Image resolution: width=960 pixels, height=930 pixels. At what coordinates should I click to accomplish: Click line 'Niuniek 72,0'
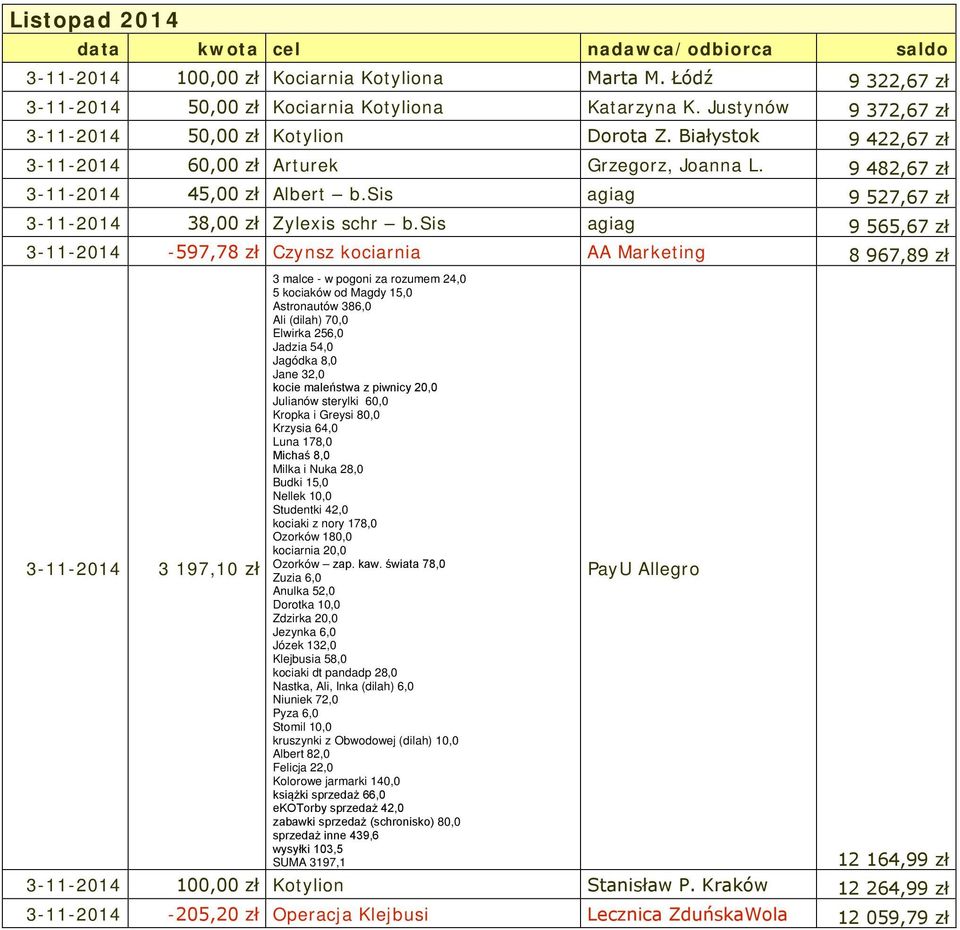(305, 700)
